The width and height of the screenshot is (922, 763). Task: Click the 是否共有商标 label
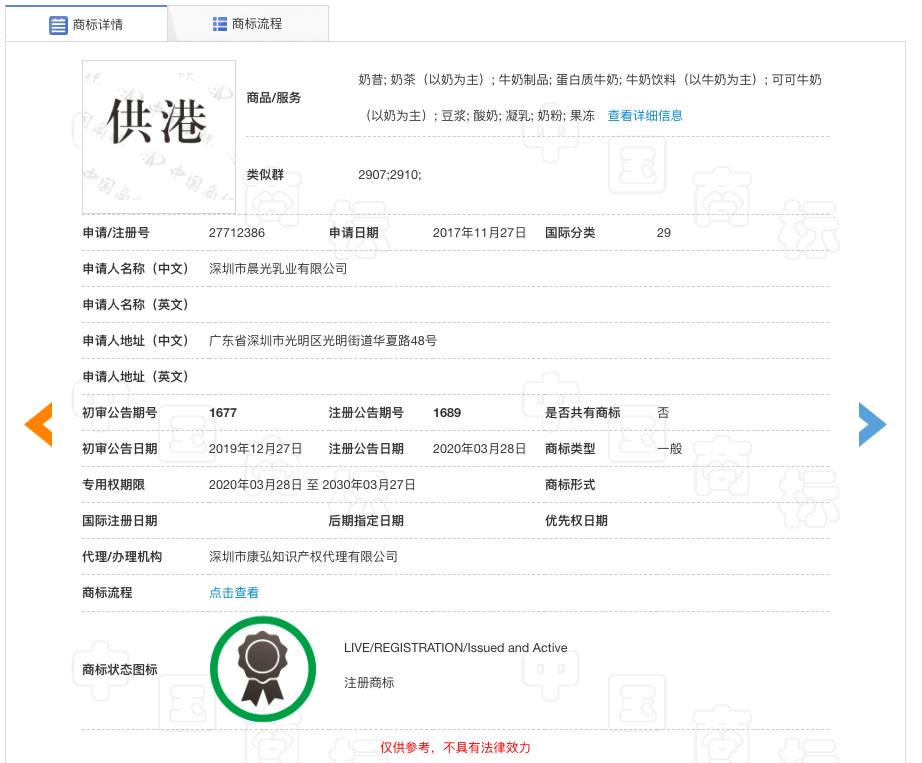pos(583,413)
